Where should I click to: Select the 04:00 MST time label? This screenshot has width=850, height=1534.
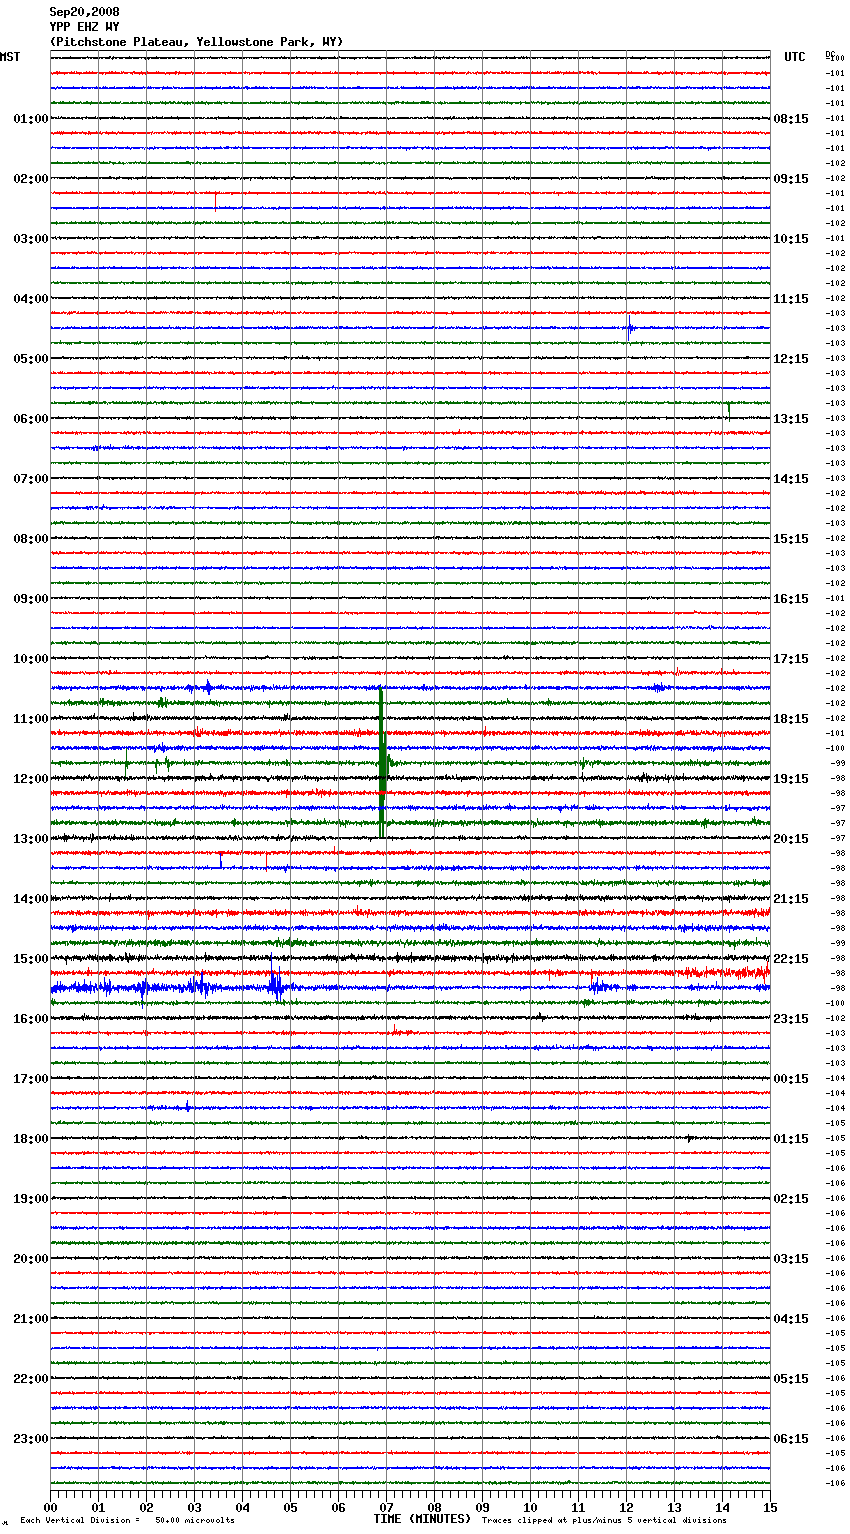(31, 299)
